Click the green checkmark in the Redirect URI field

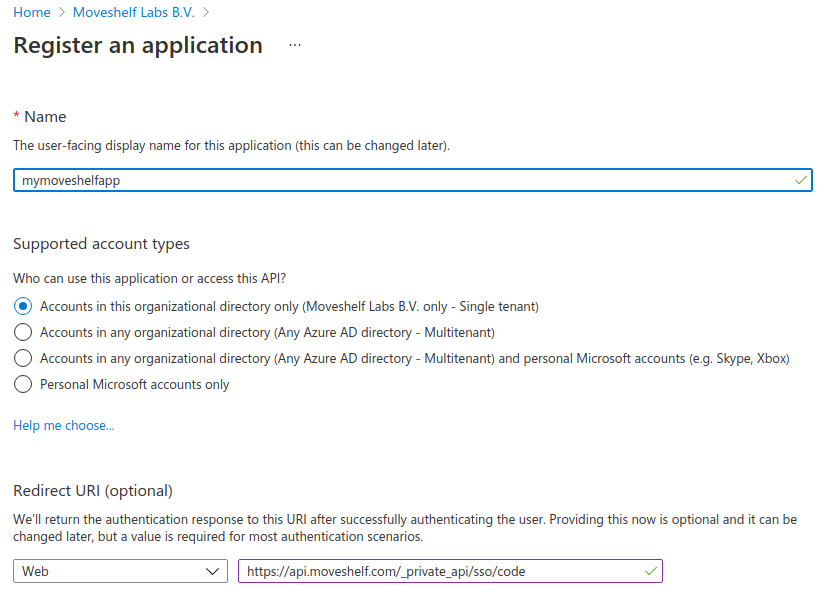tap(650, 571)
